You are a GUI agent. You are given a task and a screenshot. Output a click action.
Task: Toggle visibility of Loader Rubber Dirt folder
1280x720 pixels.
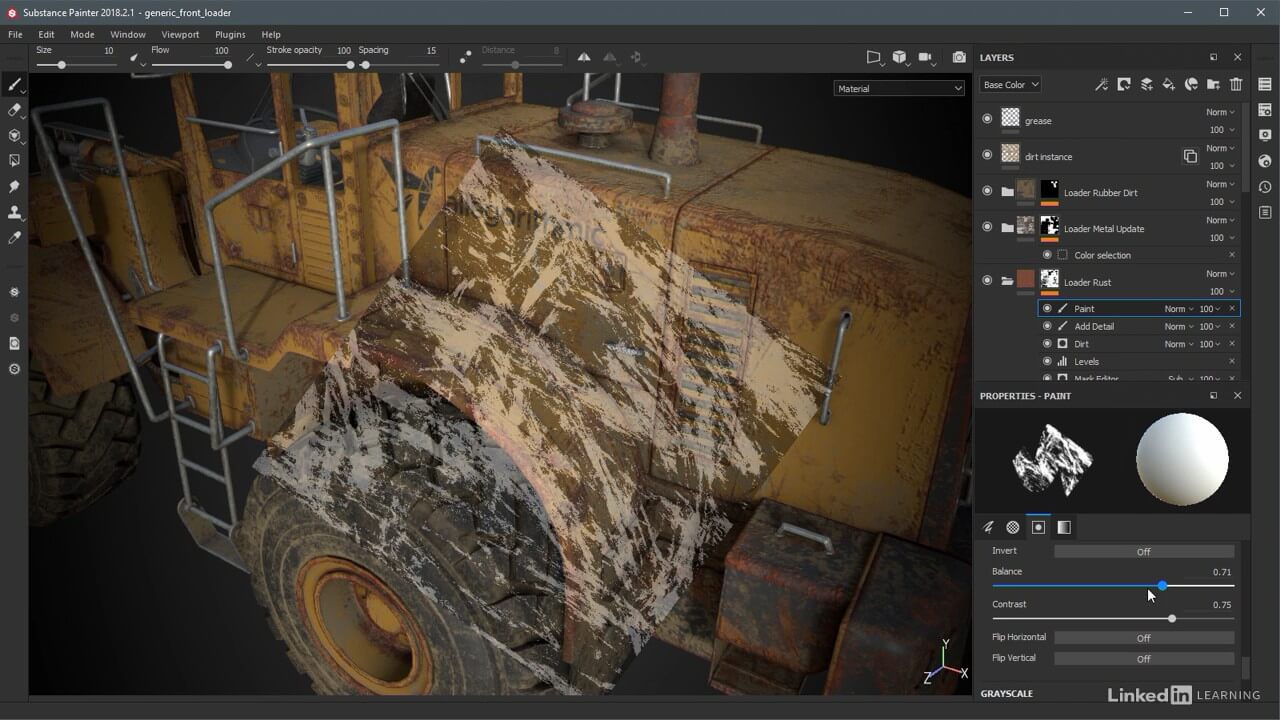point(987,191)
